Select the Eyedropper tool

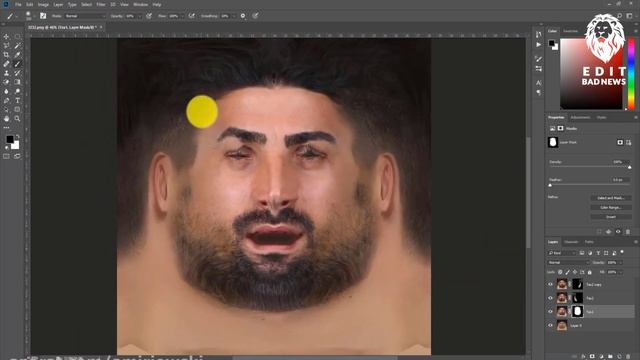[17, 55]
